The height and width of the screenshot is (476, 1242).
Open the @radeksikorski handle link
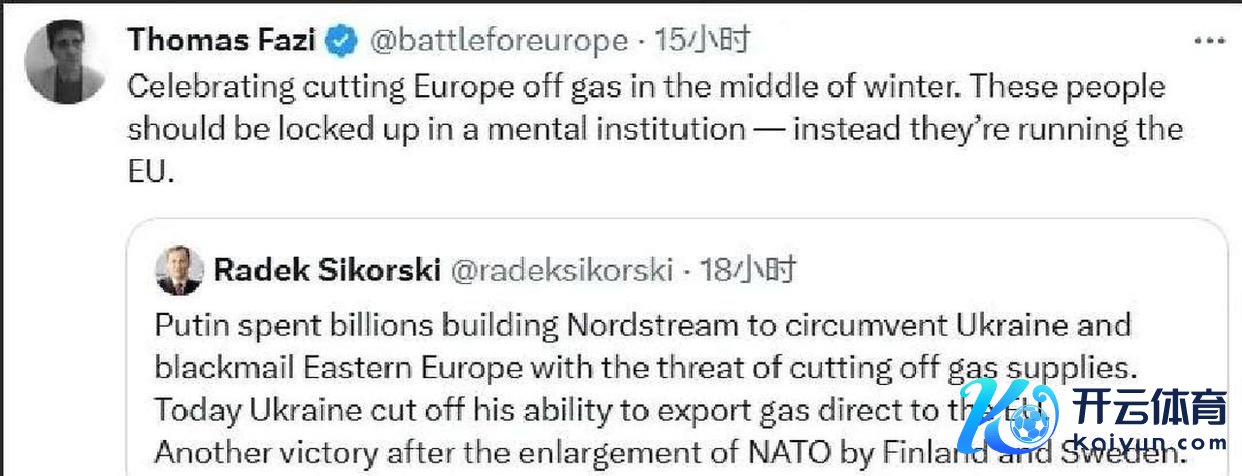(x=563, y=271)
